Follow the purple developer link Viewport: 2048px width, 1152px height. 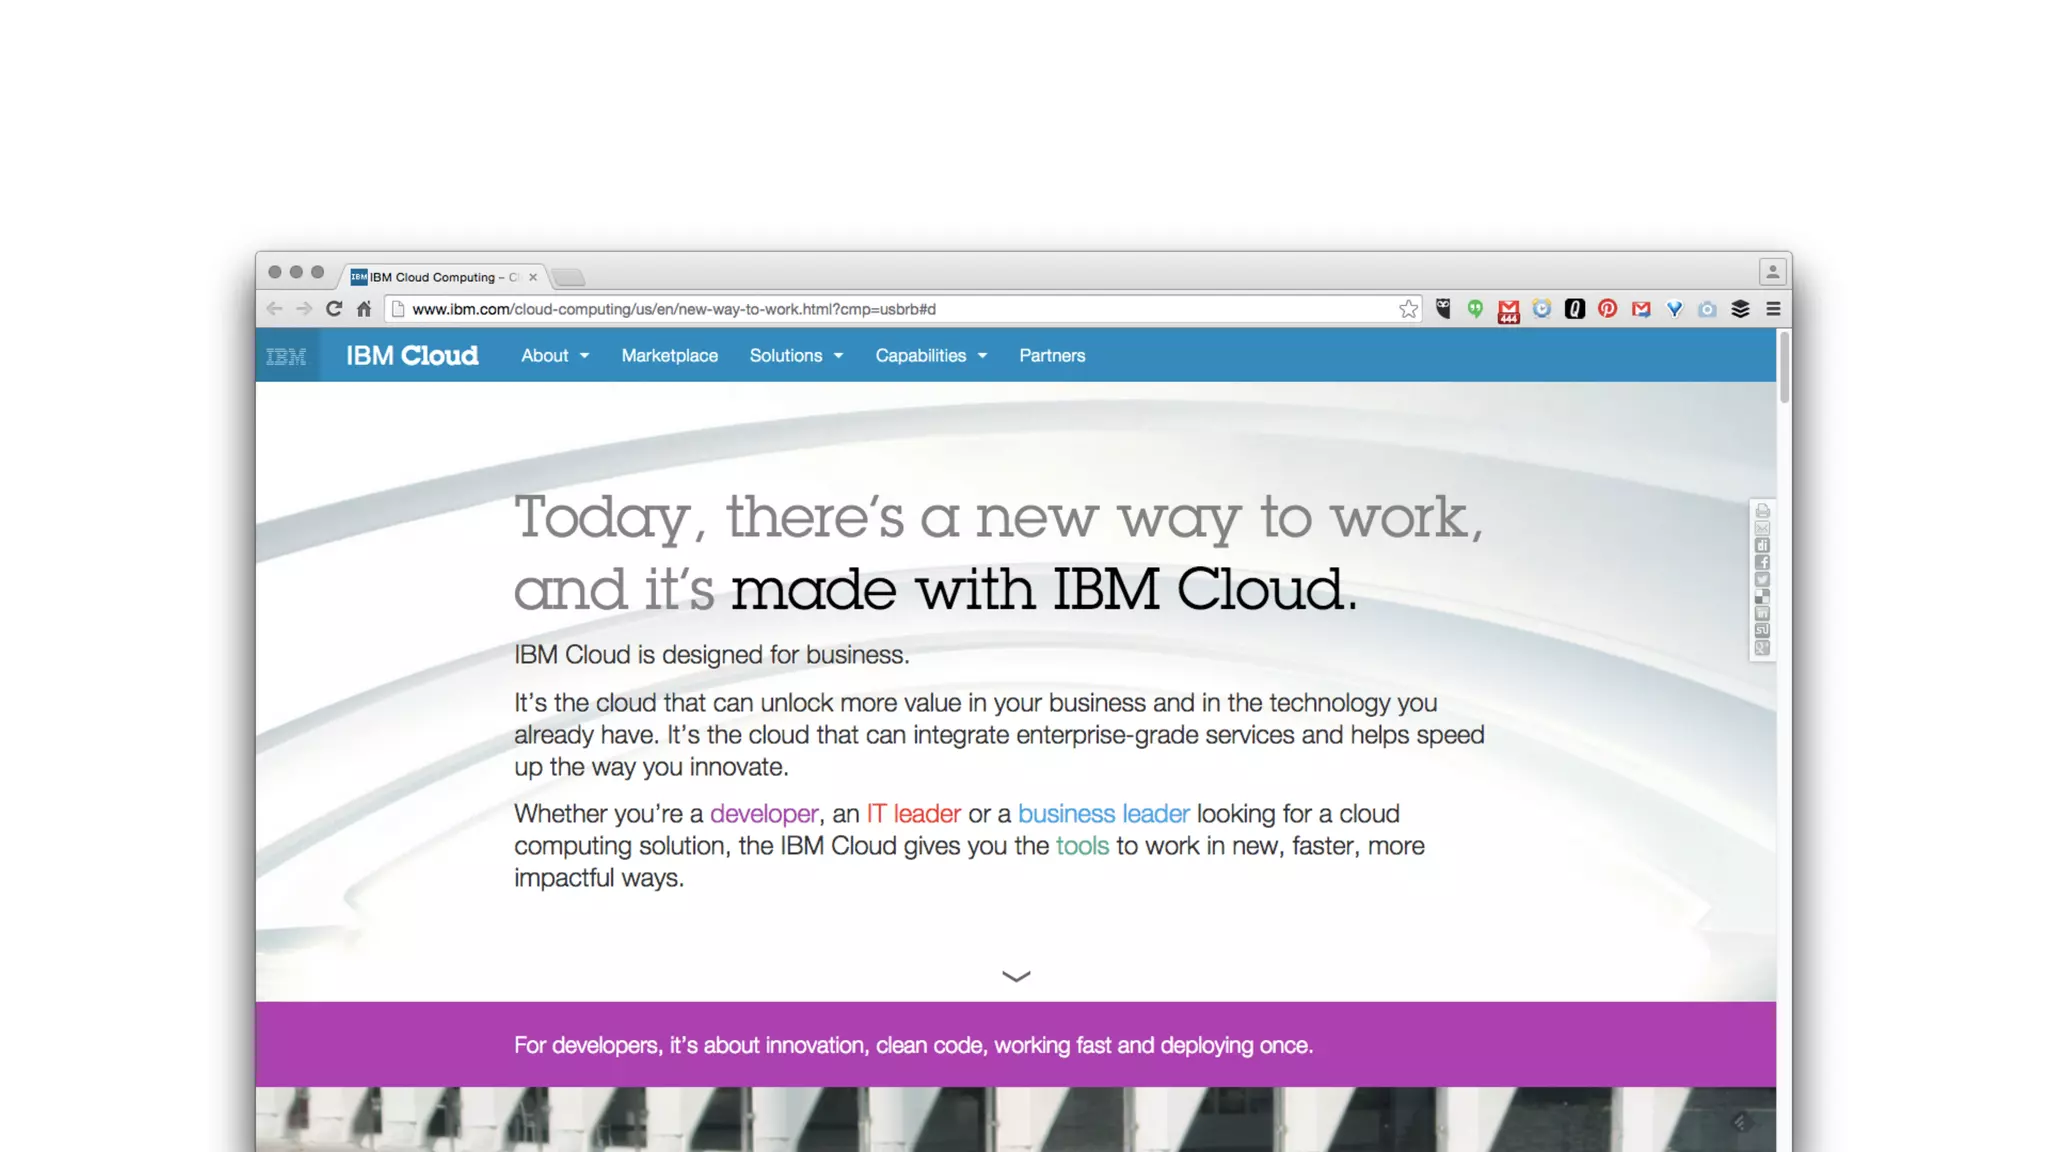click(764, 814)
